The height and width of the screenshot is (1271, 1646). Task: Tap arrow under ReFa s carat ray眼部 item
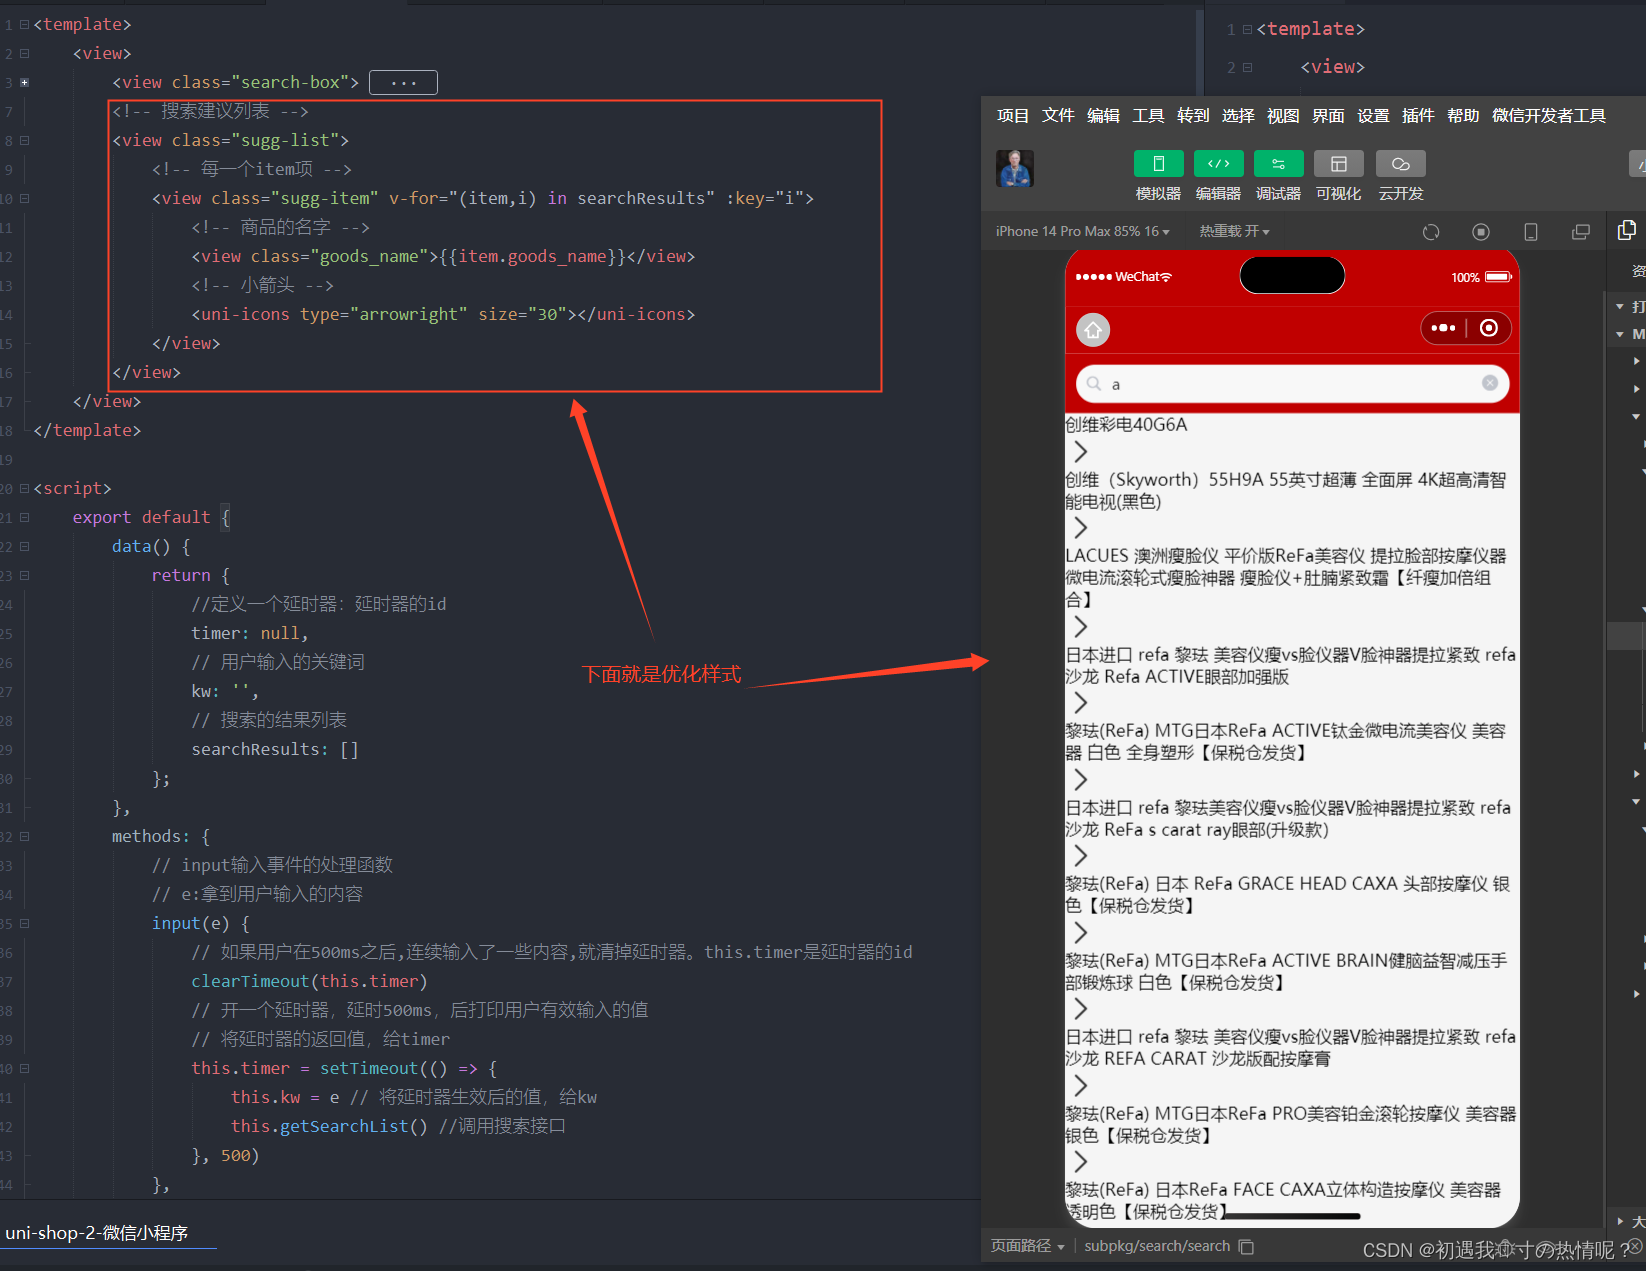pos(1080,855)
